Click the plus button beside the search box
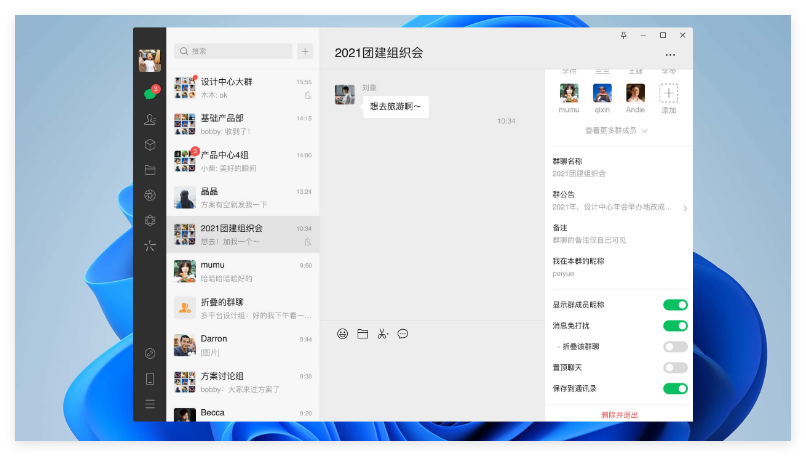The height and width of the screenshot is (456, 806). (x=305, y=51)
